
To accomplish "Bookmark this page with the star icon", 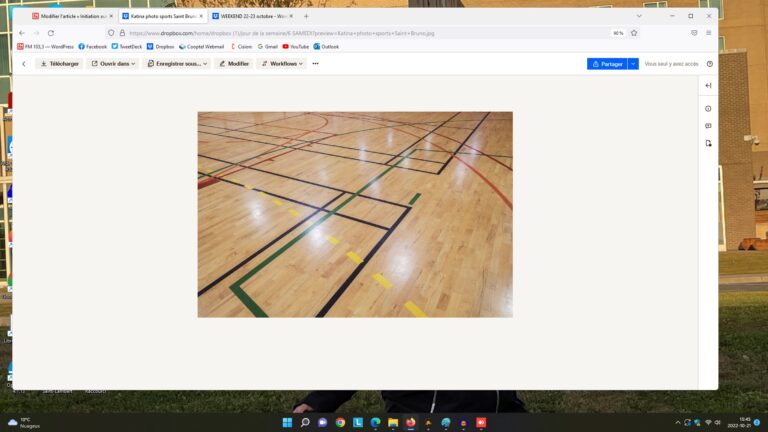I will (634, 33).
